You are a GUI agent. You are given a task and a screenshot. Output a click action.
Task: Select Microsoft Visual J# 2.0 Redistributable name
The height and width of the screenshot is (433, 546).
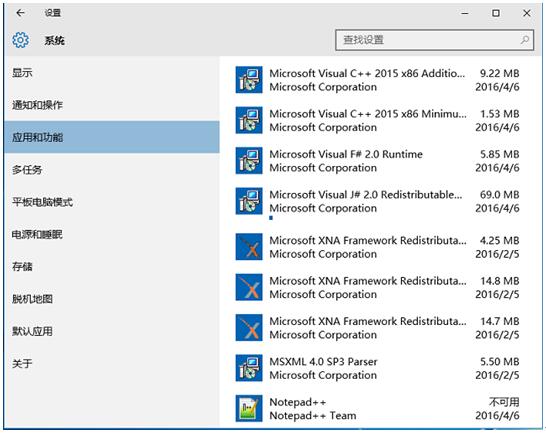tap(366, 195)
